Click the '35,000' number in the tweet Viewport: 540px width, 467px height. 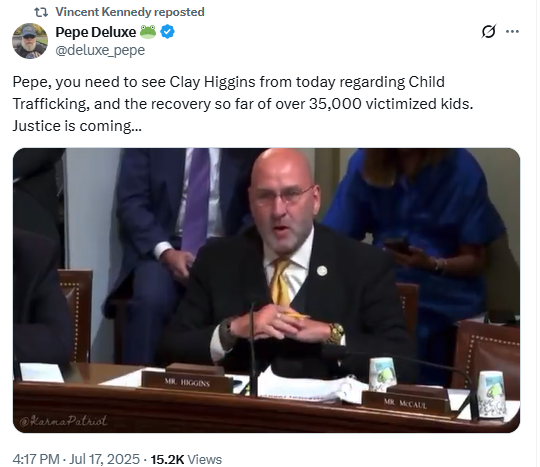pyautogui.click(x=335, y=104)
